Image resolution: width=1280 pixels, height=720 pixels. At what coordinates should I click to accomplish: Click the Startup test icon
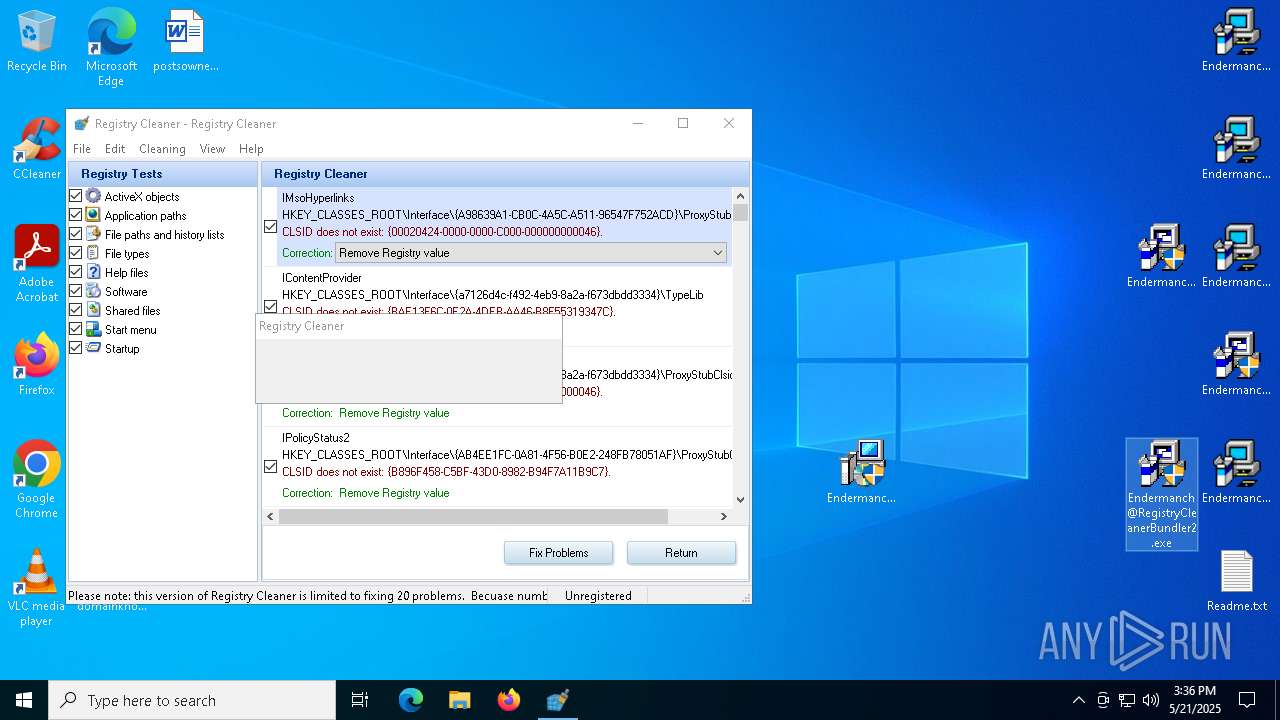coord(93,348)
